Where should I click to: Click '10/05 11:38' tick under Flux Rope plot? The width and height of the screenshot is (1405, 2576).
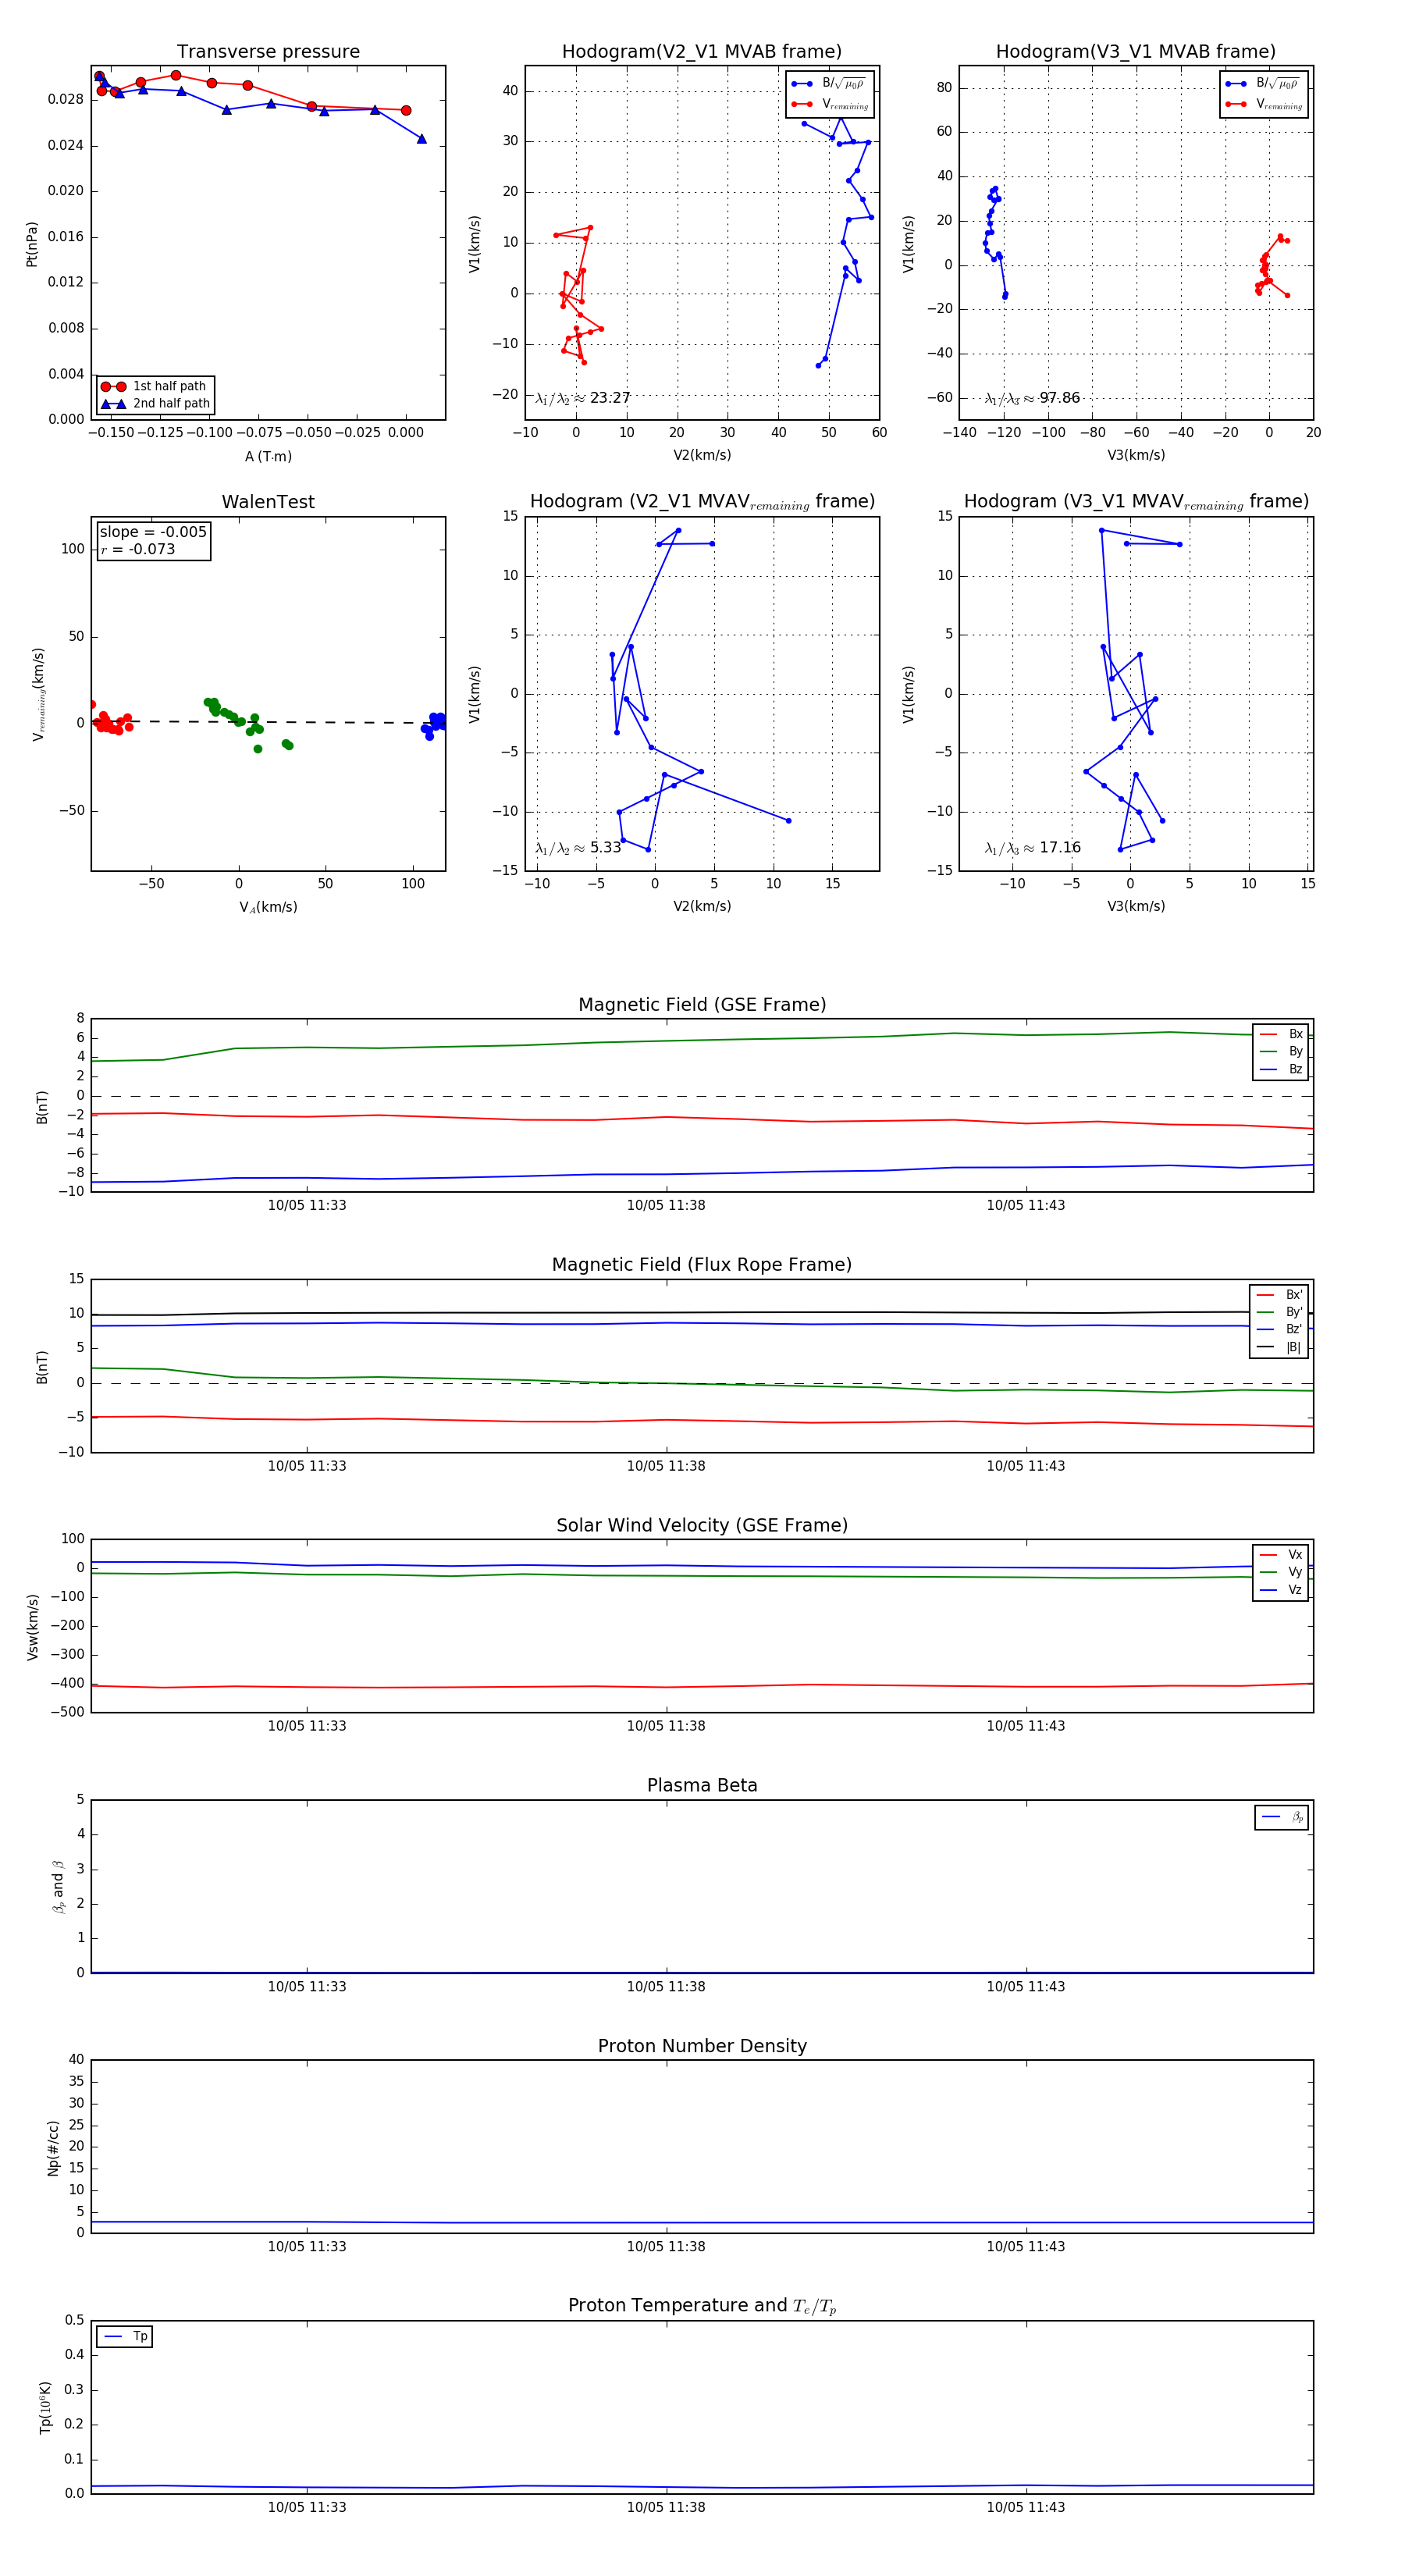point(666,1466)
